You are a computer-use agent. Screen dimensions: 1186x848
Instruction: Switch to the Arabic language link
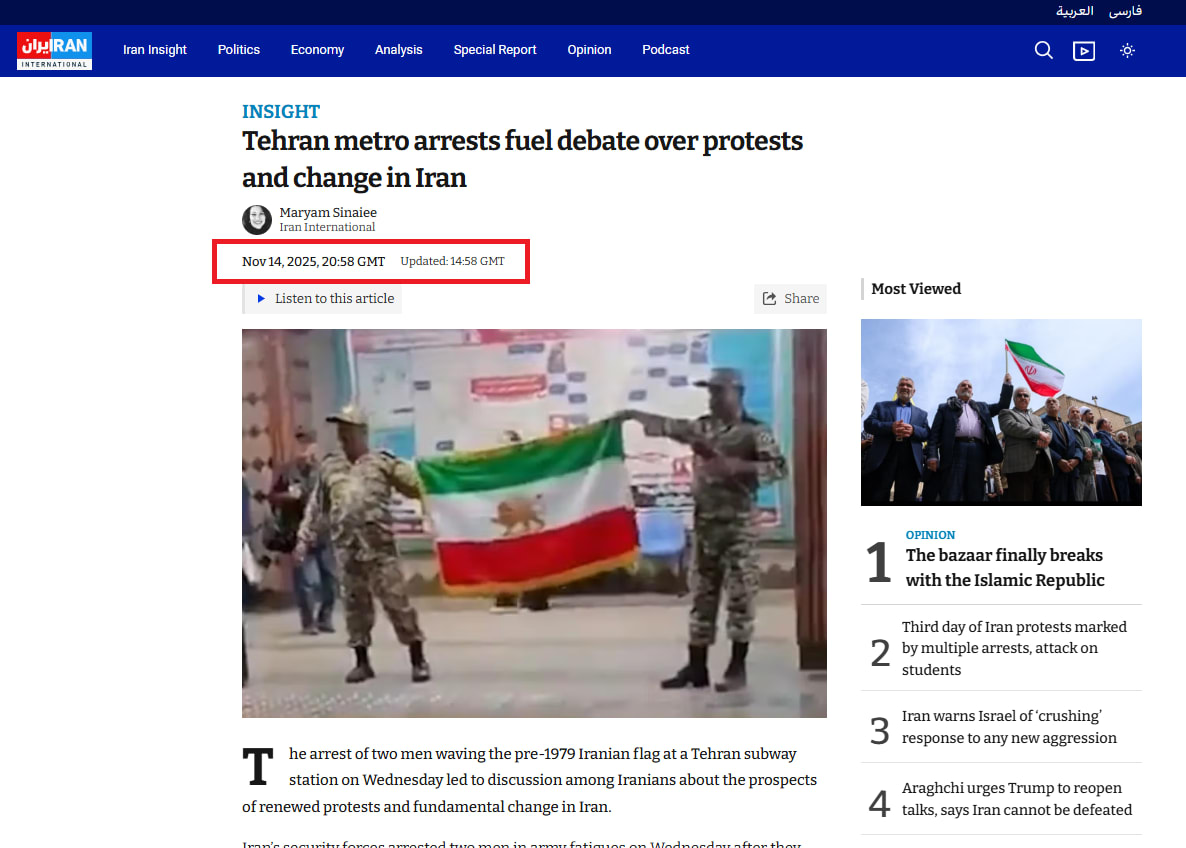(x=1075, y=11)
